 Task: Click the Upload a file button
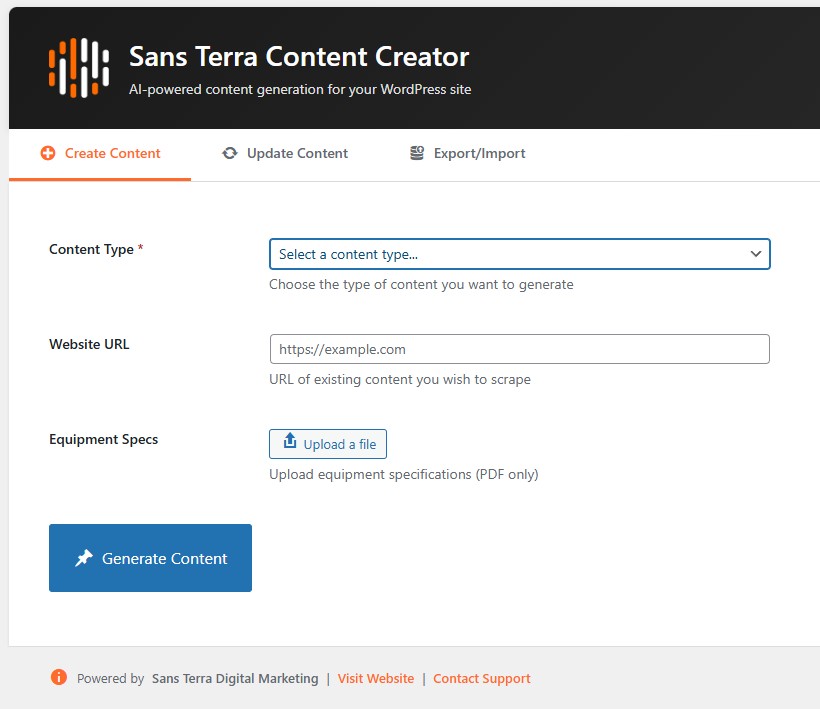pos(328,443)
